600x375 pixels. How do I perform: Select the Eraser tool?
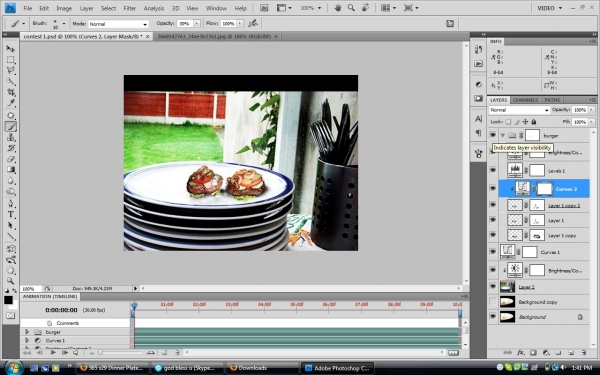11,159
